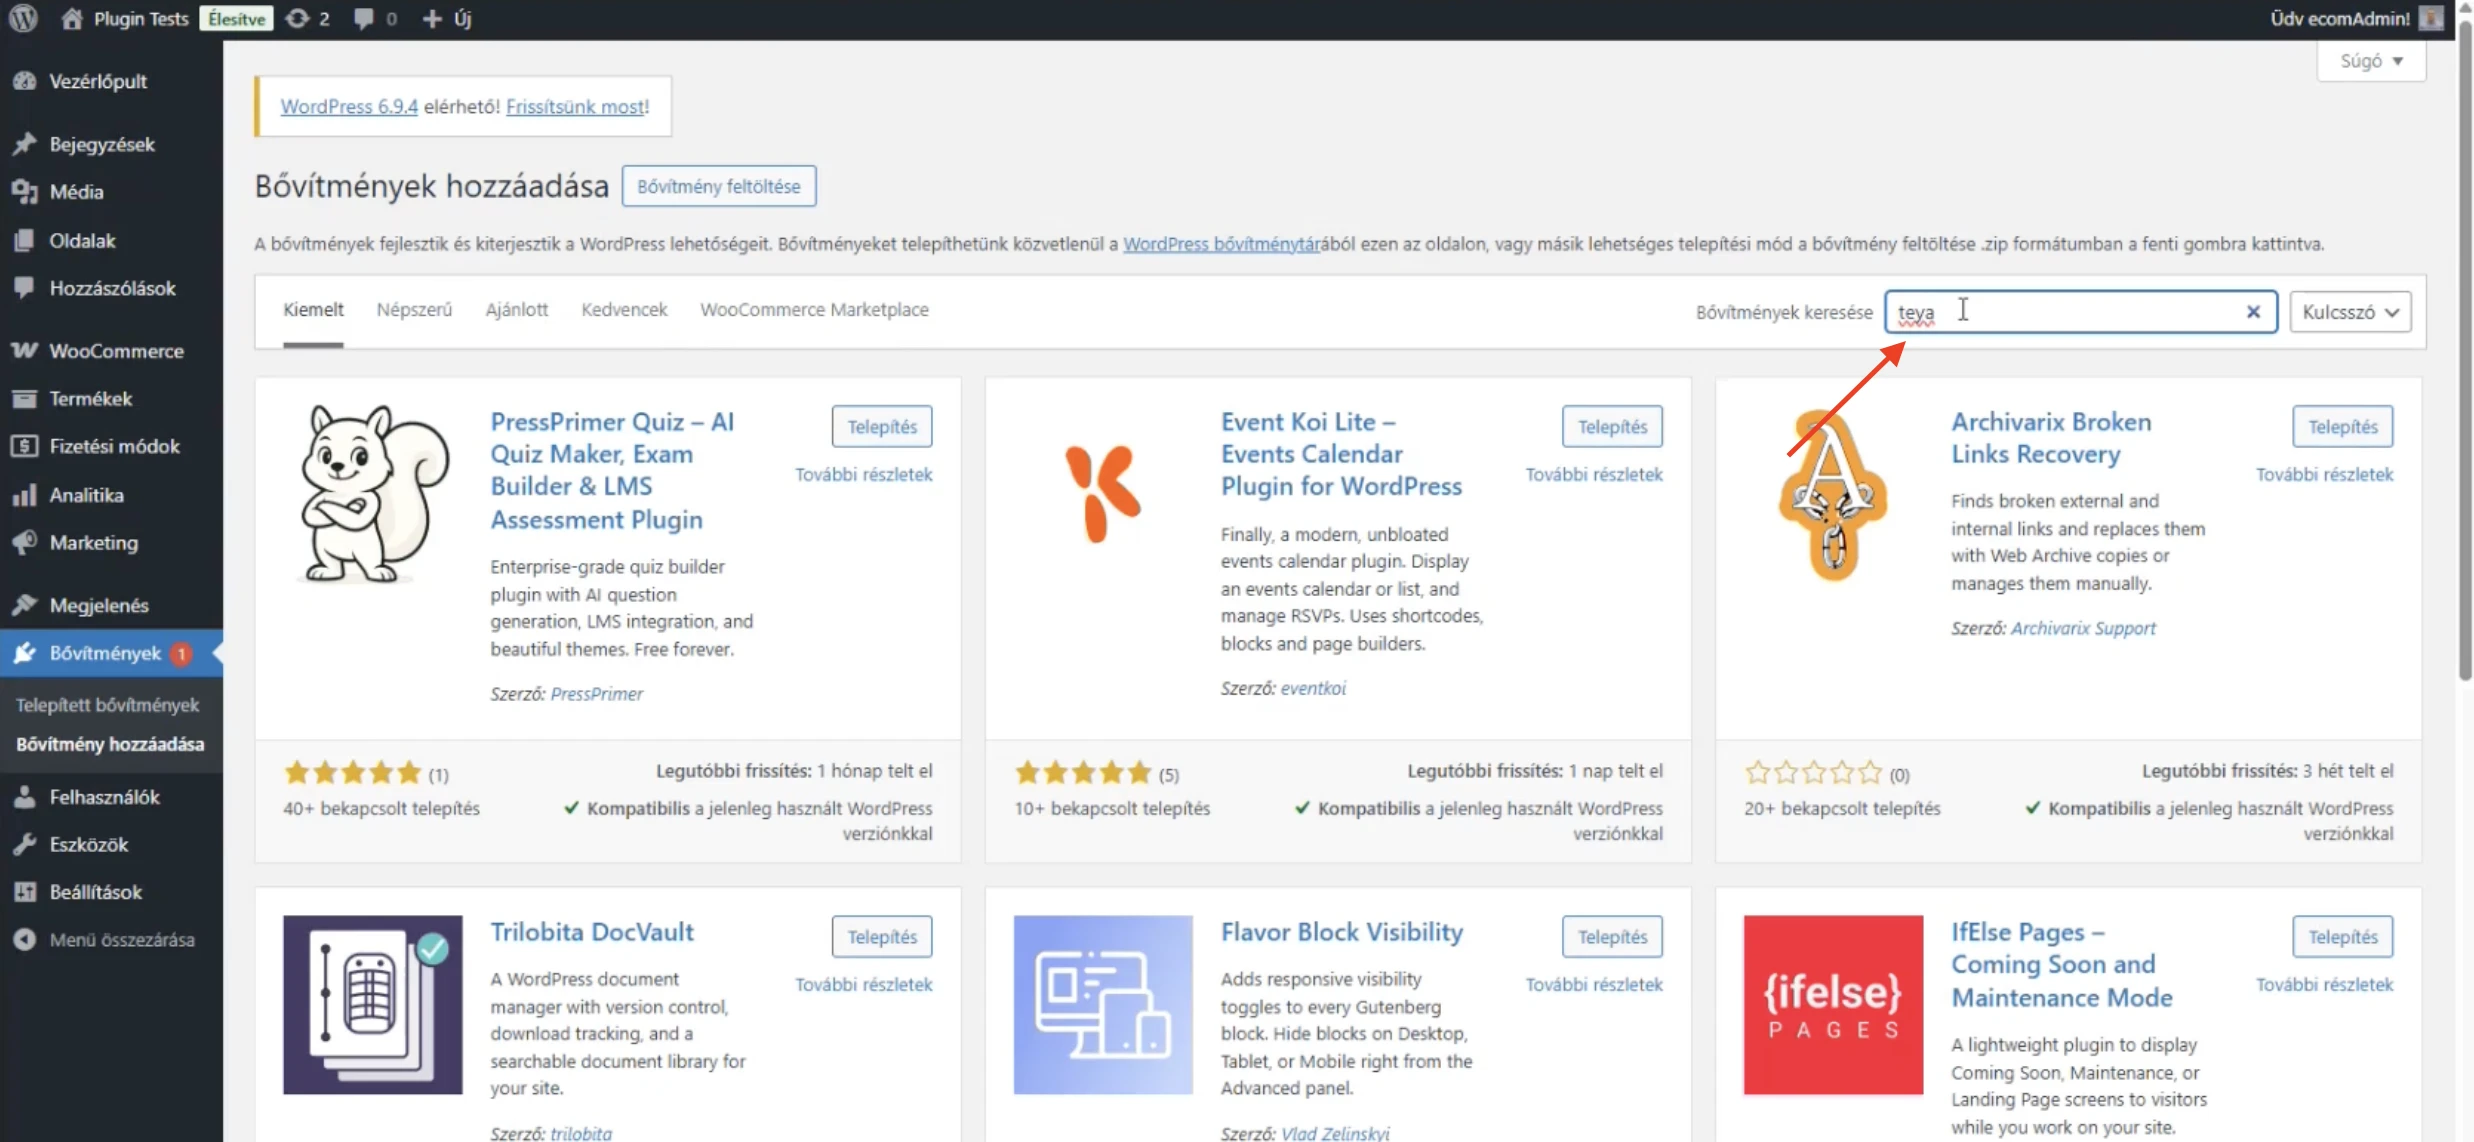Open the Marketing megaphone icon
The image size is (2474, 1142).
(25, 542)
